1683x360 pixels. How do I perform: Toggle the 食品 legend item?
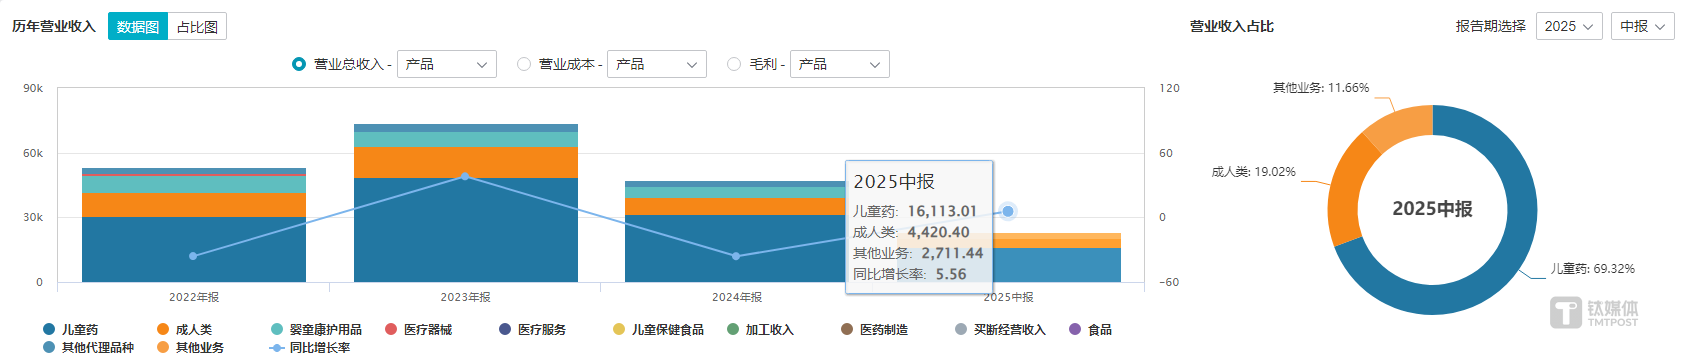(x=1091, y=329)
